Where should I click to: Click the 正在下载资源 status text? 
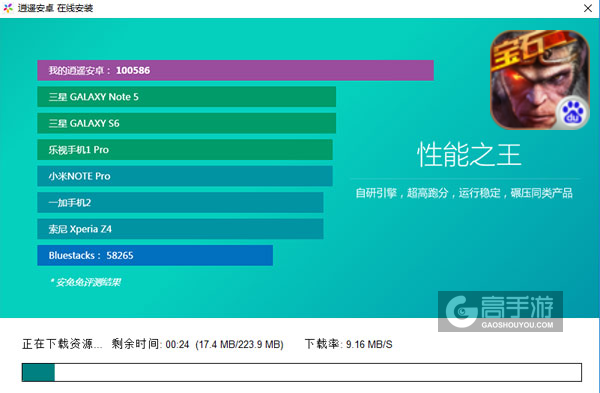(62, 344)
